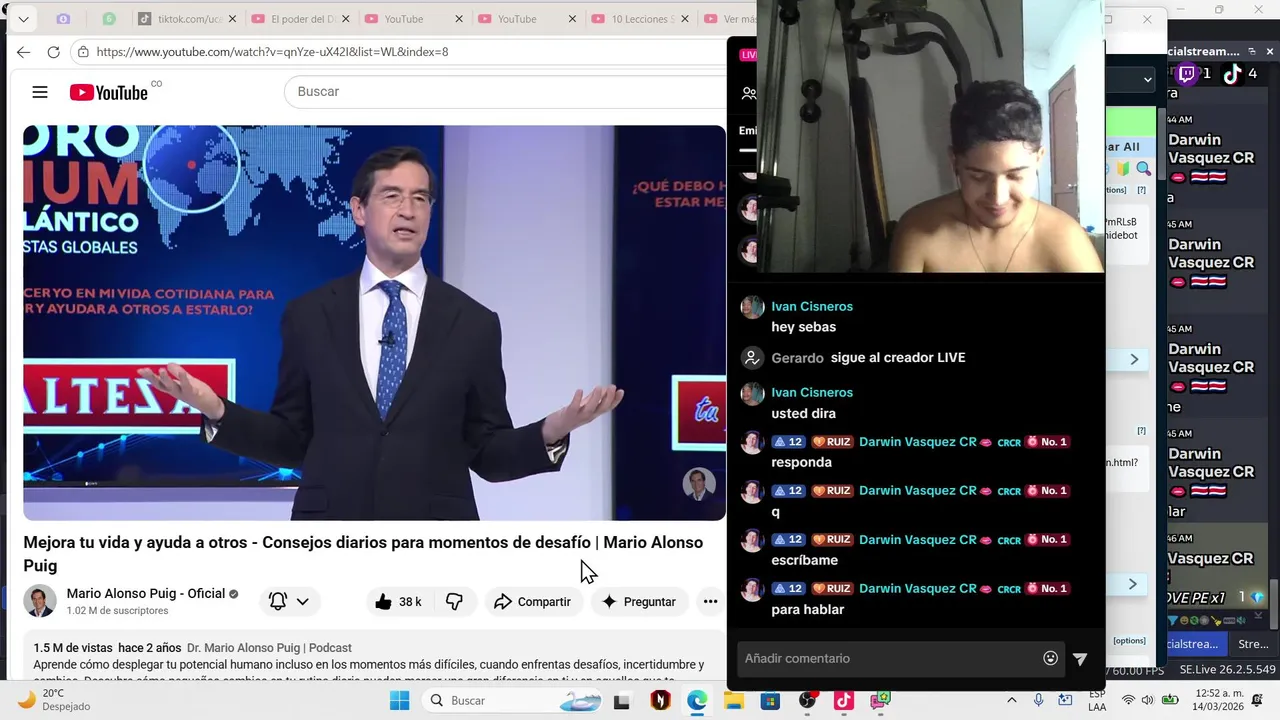Click the 'para hablar' chat message

click(808, 609)
